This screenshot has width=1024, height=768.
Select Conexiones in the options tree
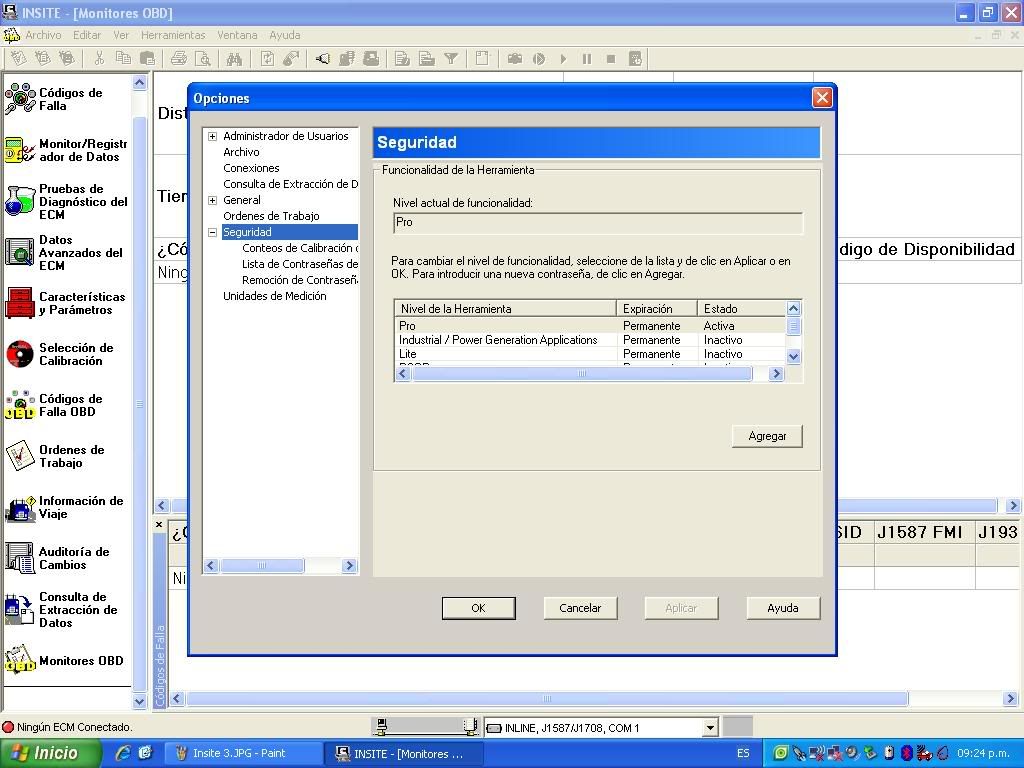click(251, 168)
